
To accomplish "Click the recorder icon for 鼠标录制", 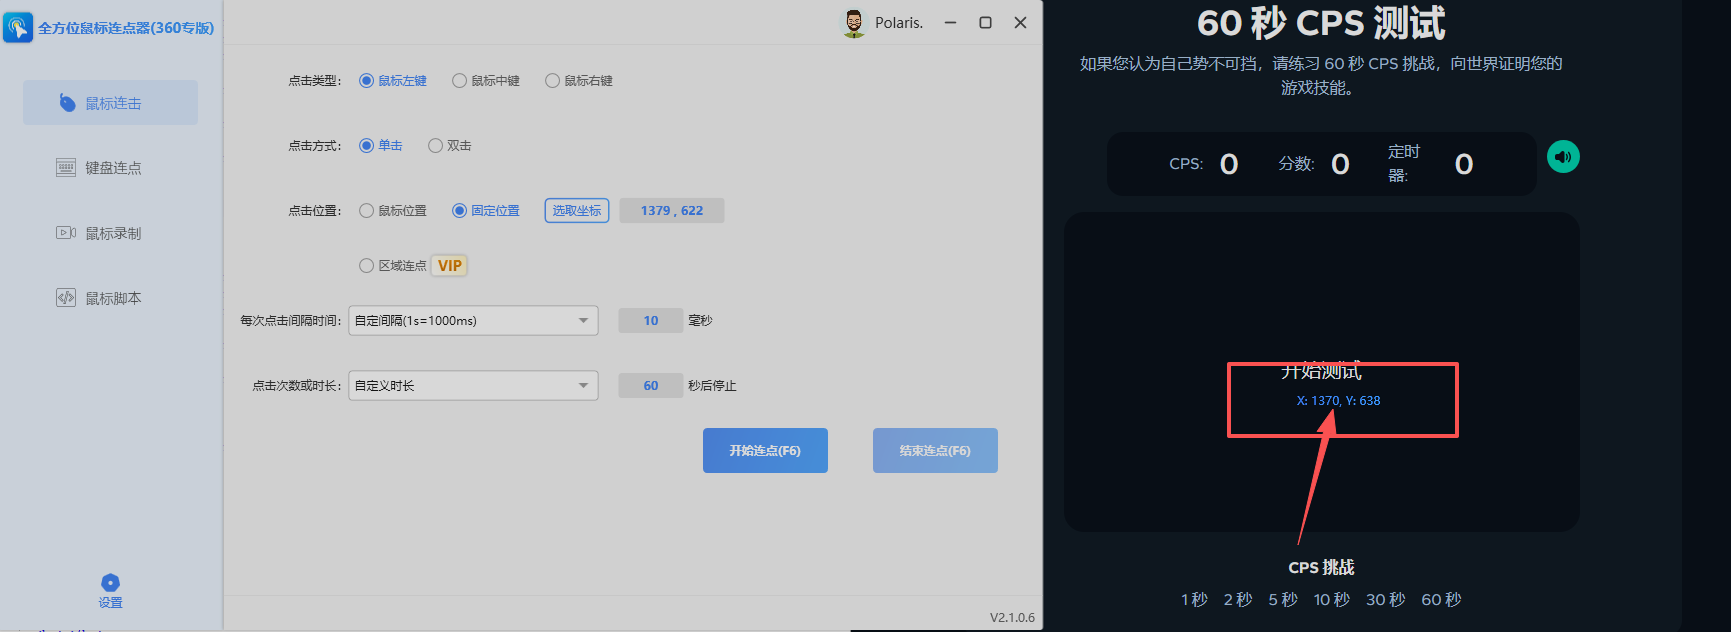I will [x=66, y=233].
